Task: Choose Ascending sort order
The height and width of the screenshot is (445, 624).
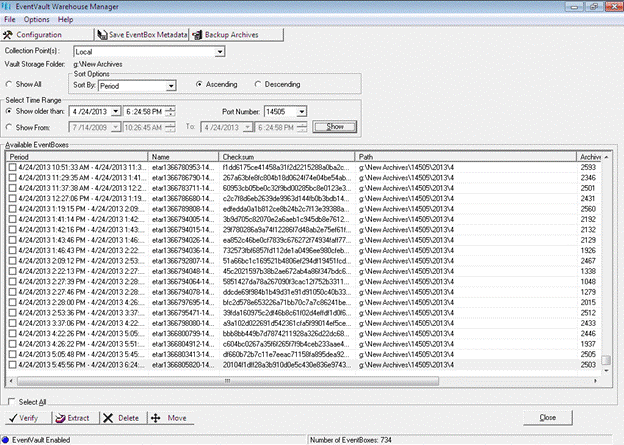Action: (199, 84)
